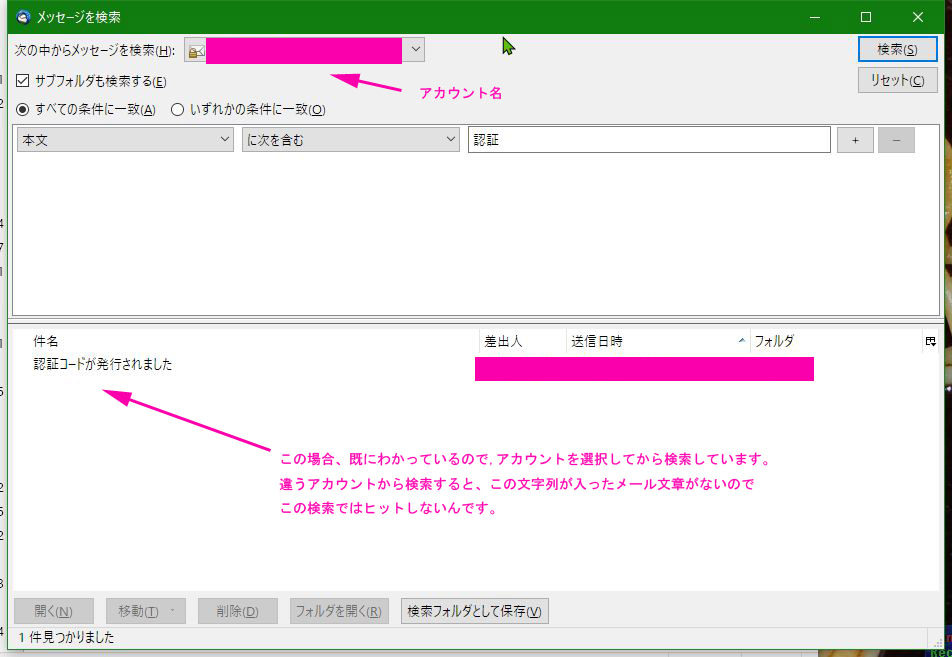Toggle the サブフォルダも検索する checkbox
The image size is (952, 657).
click(24, 81)
